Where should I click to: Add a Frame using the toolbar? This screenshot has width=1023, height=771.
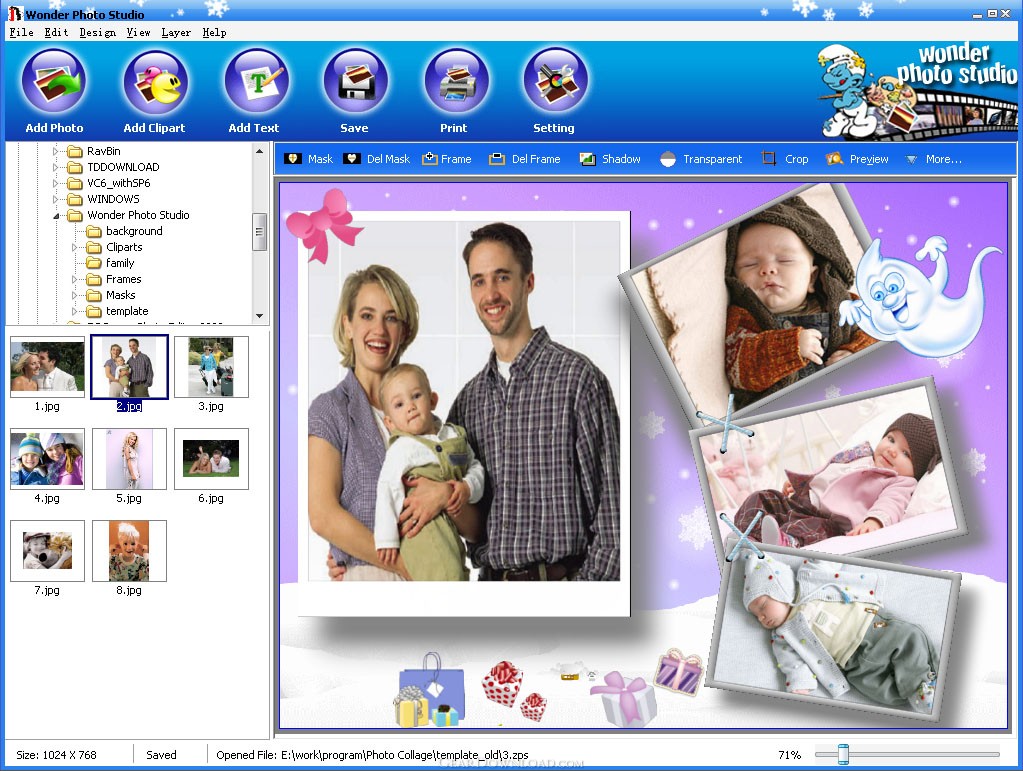click(447, 159)
